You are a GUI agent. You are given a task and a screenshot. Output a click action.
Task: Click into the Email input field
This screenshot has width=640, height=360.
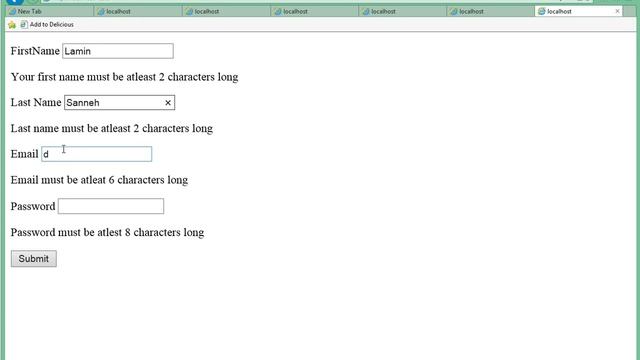pyautogui.click(x=97, y=154)
